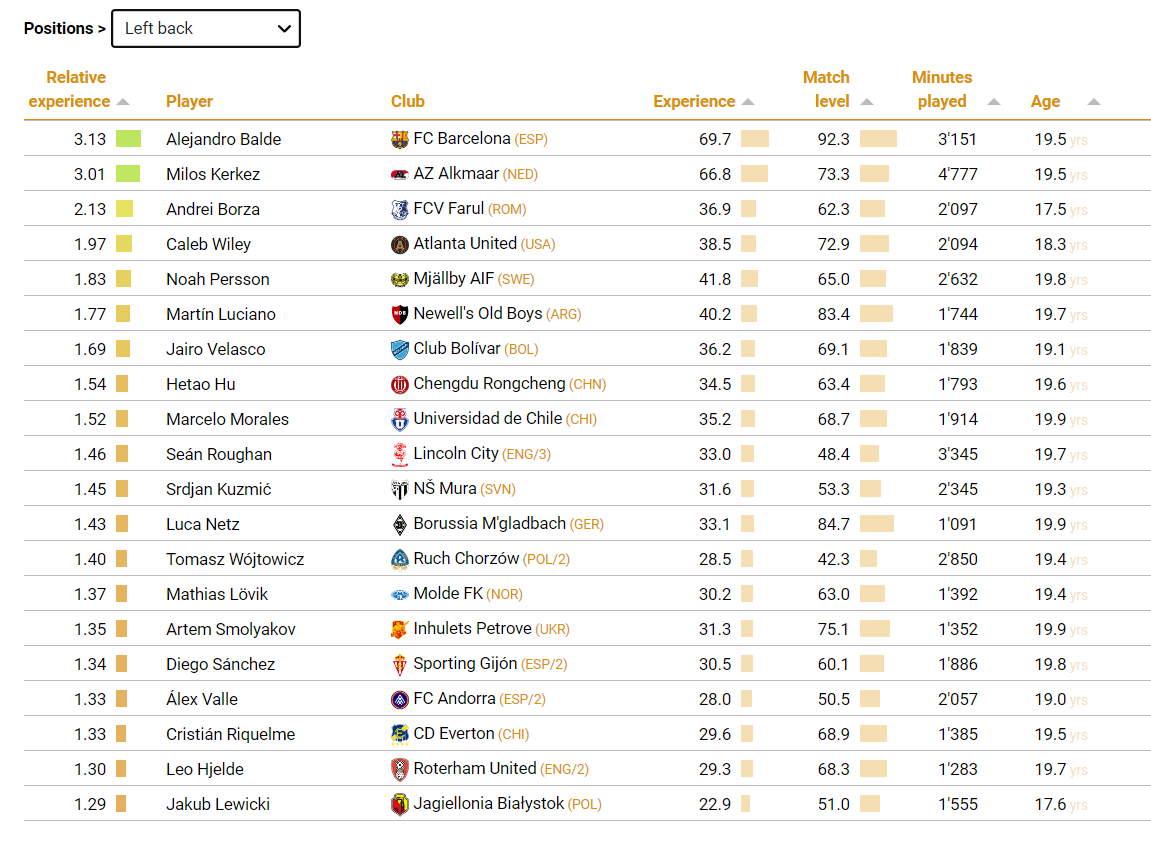Click the Player column header
The image size is (1151, 846).
189,102
